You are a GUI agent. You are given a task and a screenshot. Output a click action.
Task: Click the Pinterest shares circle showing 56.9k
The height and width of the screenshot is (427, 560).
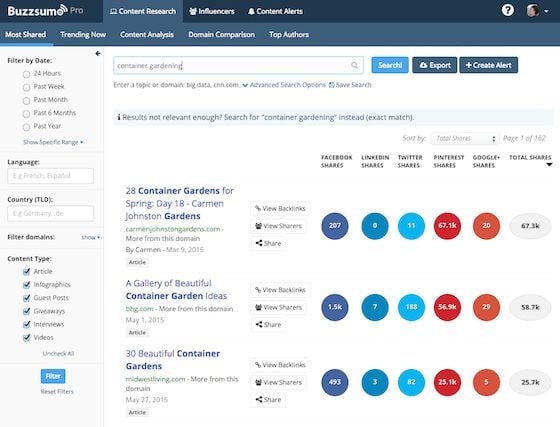click(x=448, y=307)
